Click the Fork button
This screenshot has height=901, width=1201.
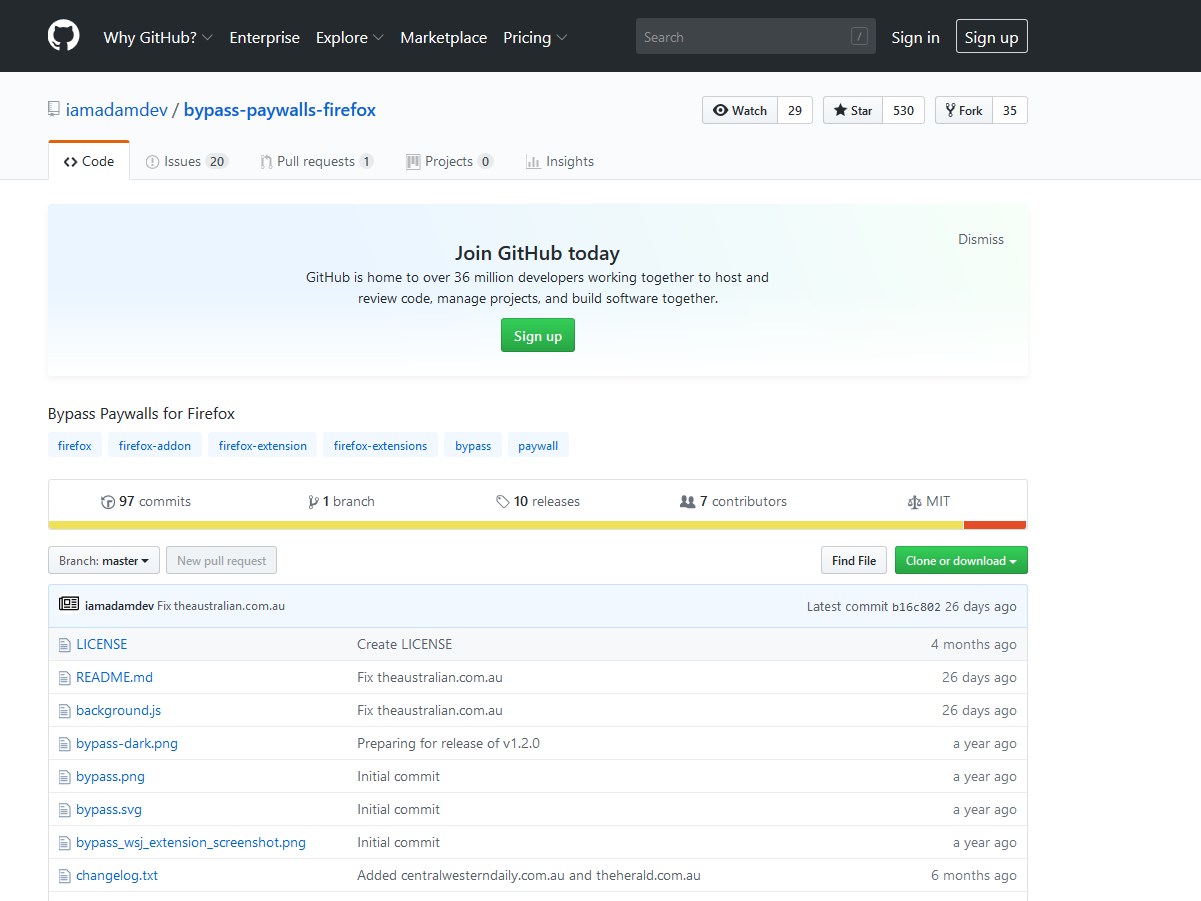coord(964,110)
